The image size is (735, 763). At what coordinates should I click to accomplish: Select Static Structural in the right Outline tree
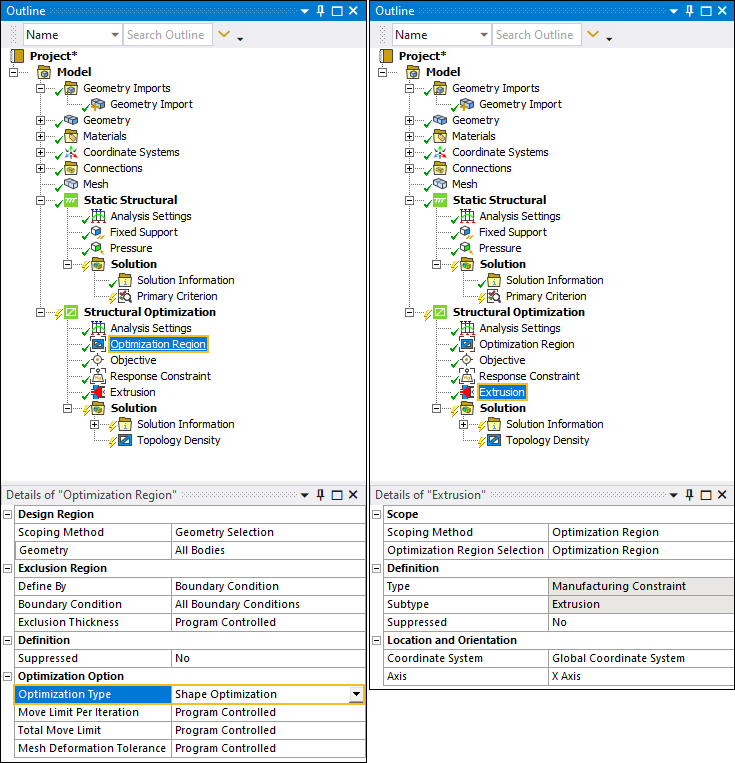coord(499,200)
